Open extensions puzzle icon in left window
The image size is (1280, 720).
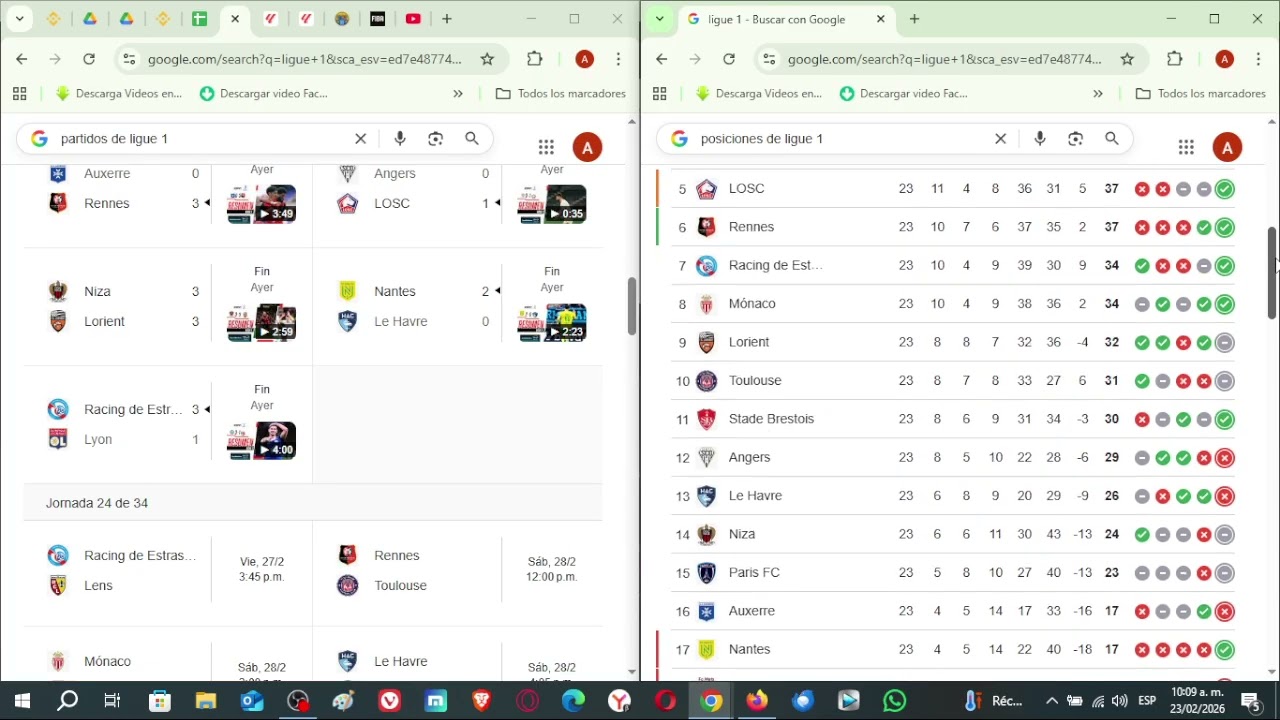pos(535,59)
